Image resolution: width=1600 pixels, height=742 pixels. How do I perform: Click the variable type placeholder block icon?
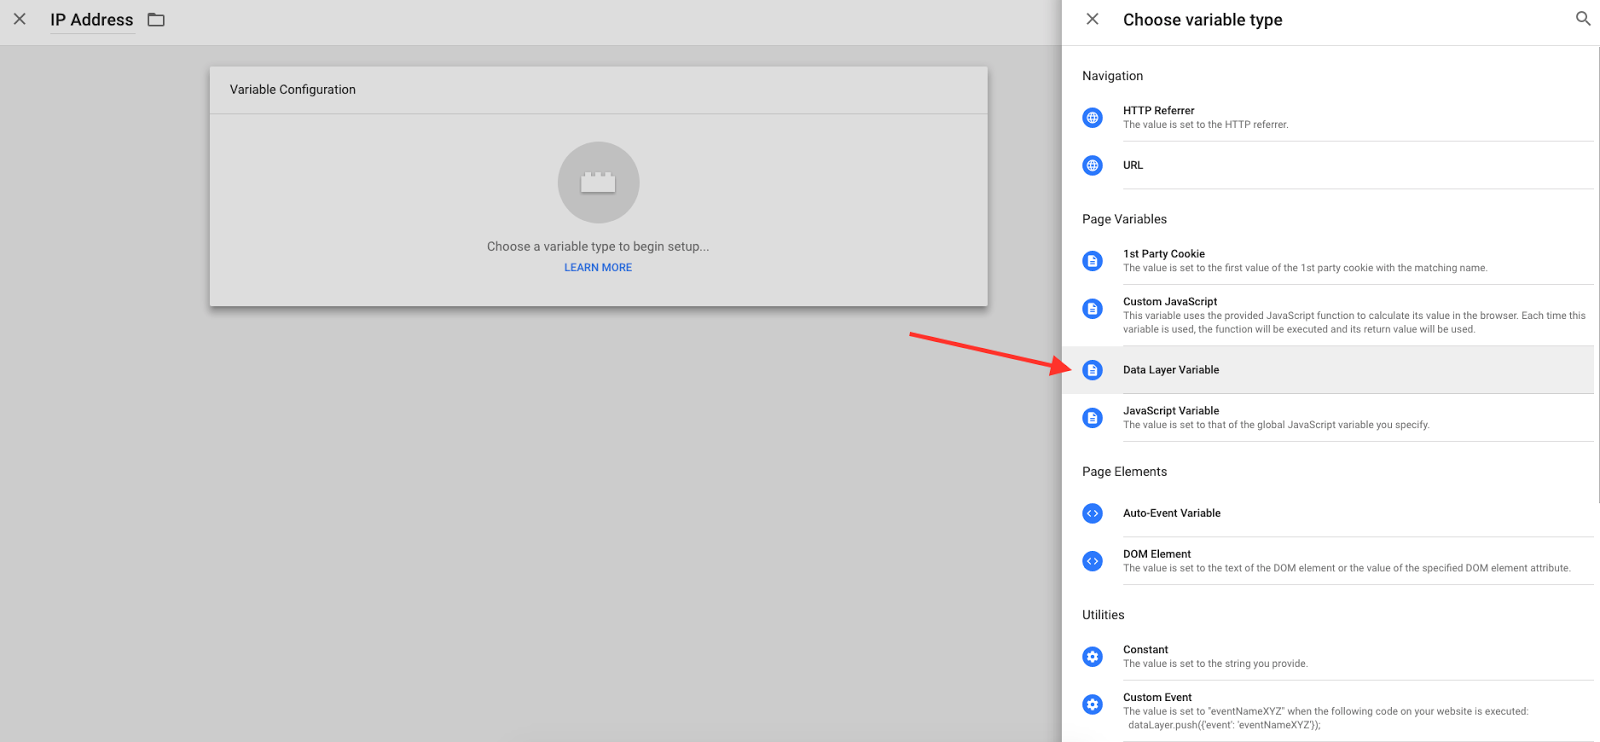[598, 183]
